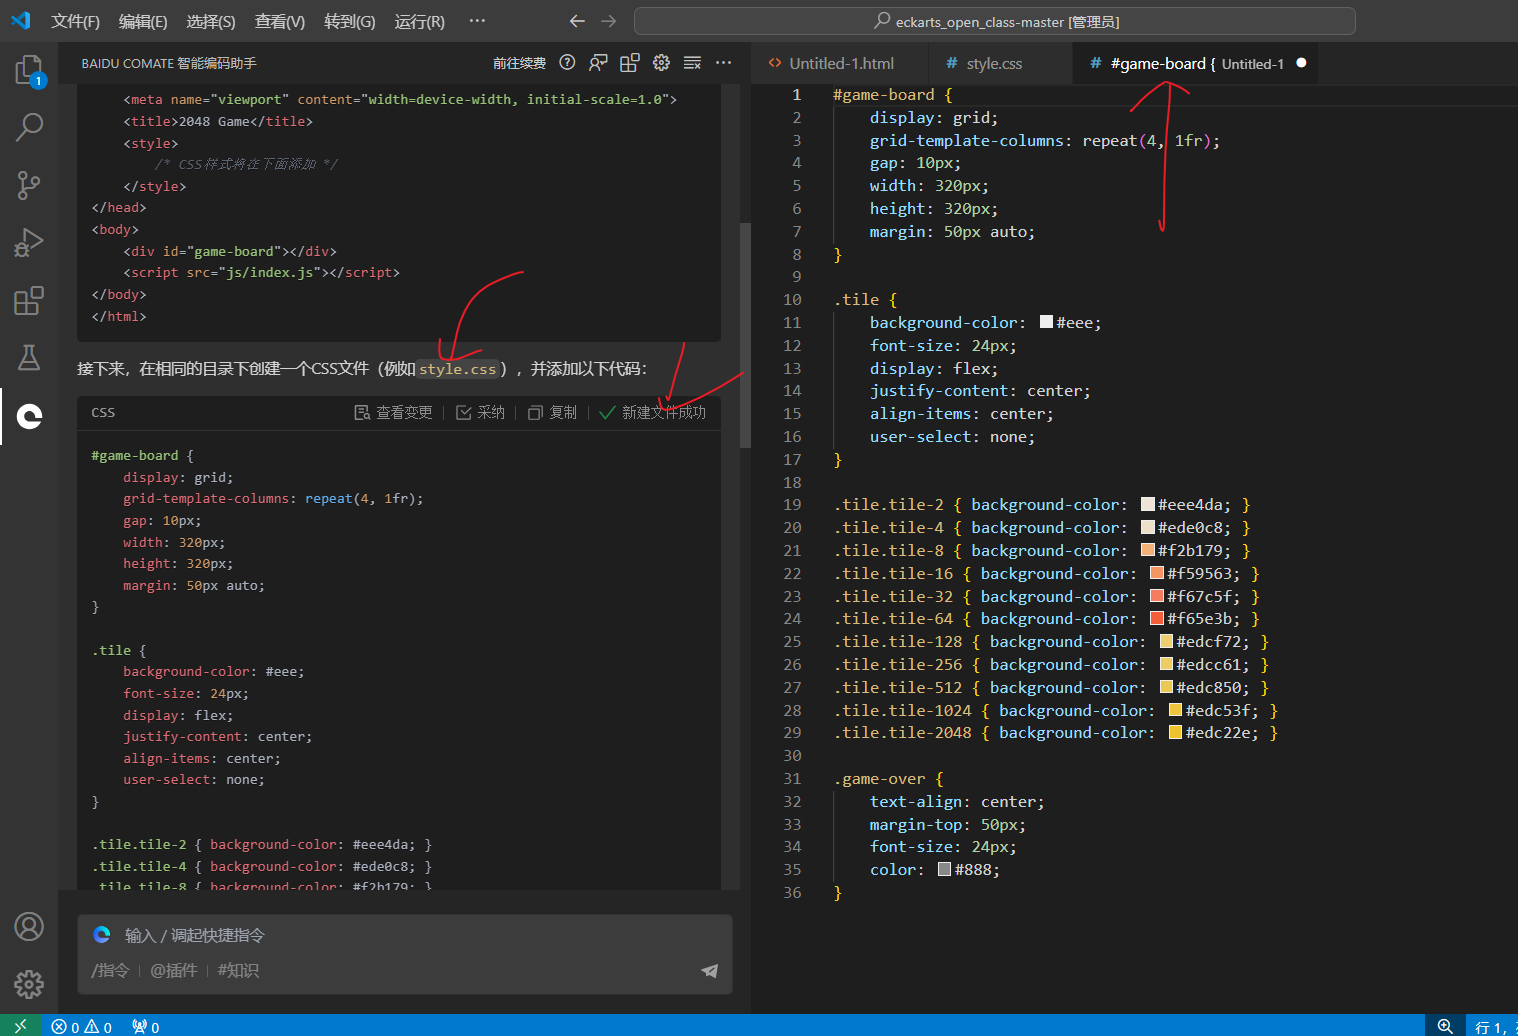Open errors count in status bar
Screen dimensions: 1518x1036
[66, 1027]
